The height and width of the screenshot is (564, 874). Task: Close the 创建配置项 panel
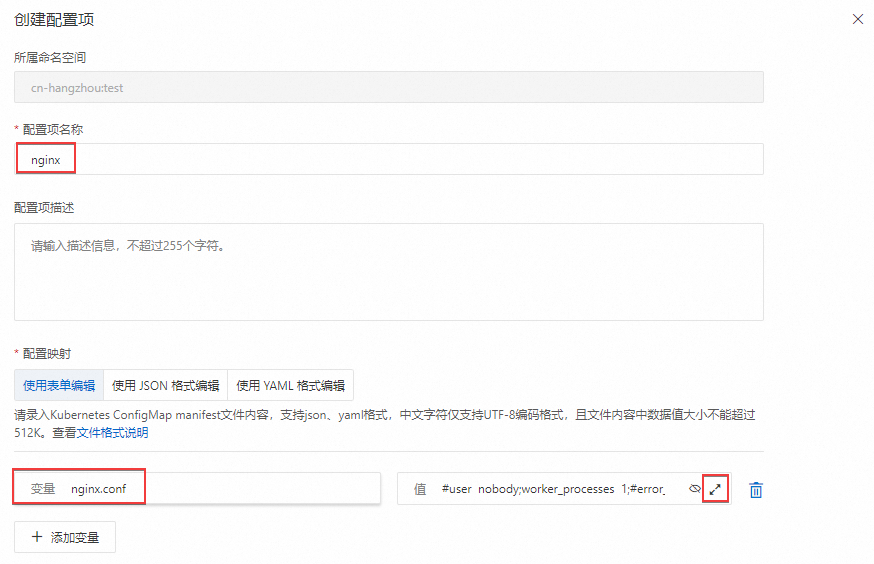point(858,20)
